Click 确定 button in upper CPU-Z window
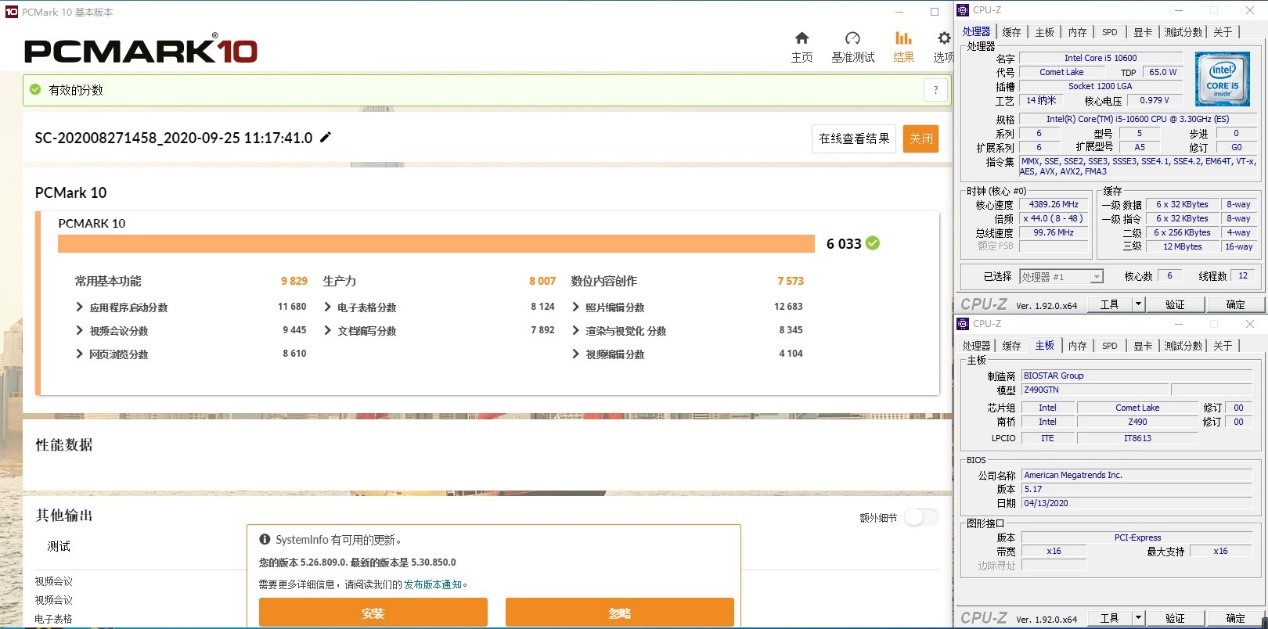Screen dimensions: 1268x629 point(1236,304)
